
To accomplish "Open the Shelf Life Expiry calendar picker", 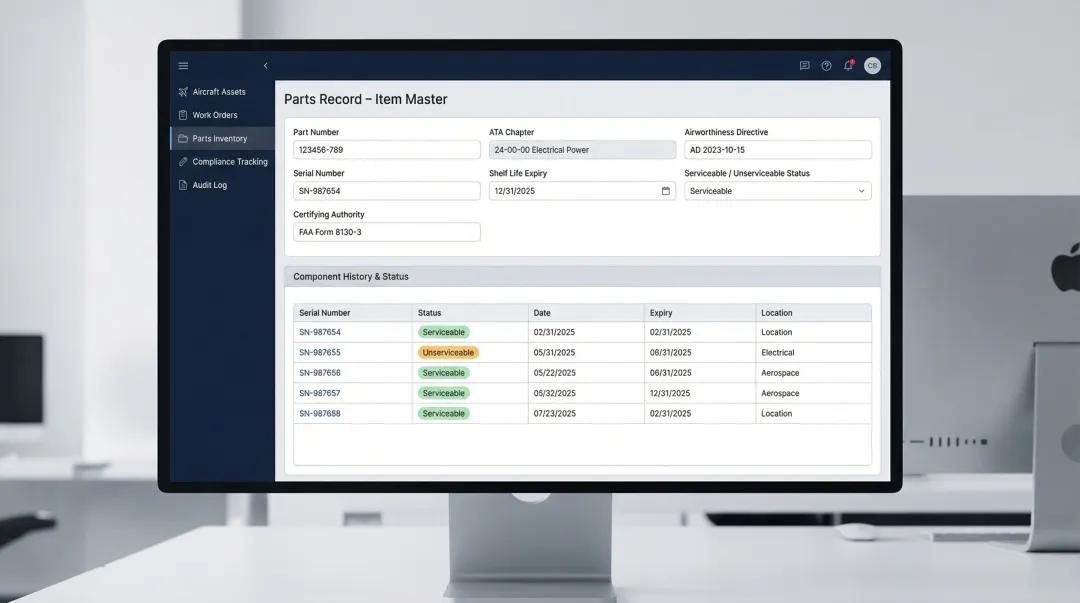I will [x=666, y=191].
